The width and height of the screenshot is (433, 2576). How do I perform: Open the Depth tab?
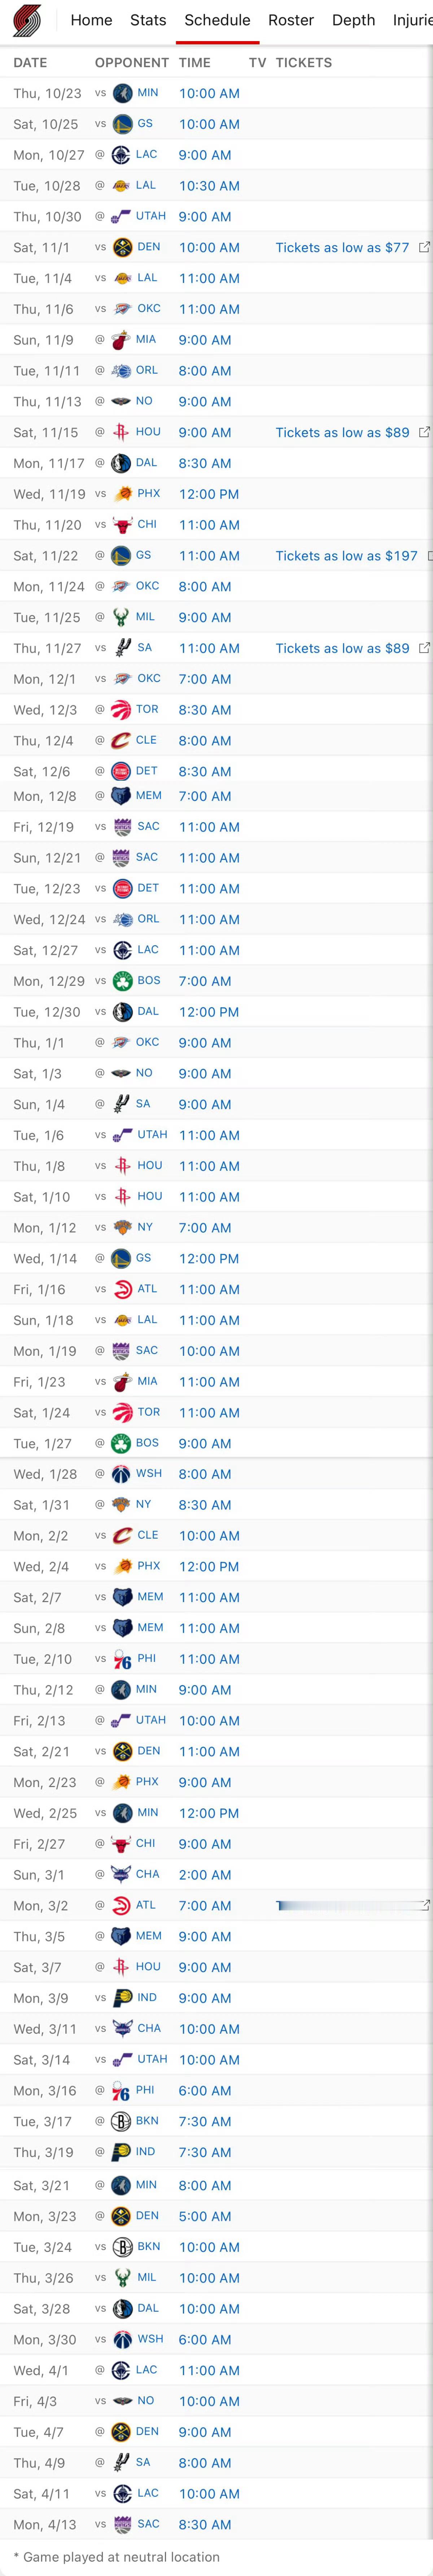click(x=353, y=20)
